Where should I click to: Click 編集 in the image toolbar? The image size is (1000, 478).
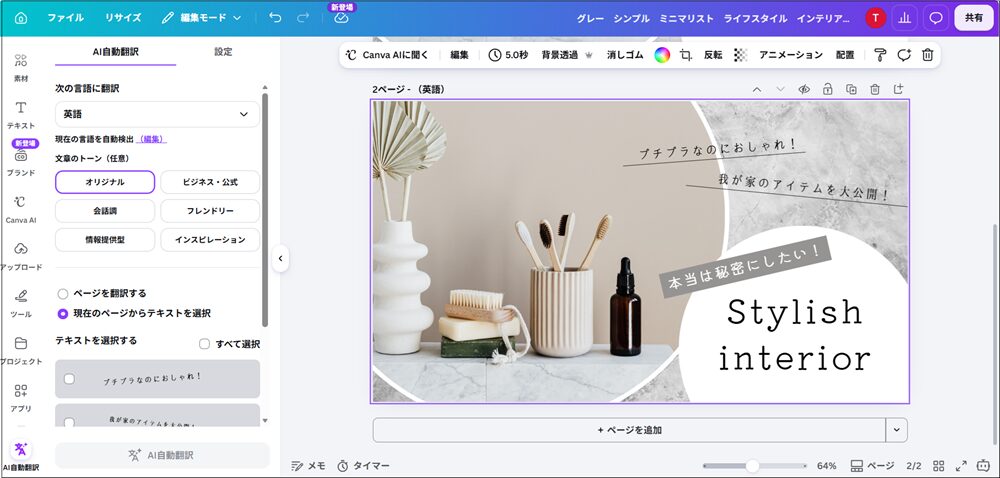459,55
